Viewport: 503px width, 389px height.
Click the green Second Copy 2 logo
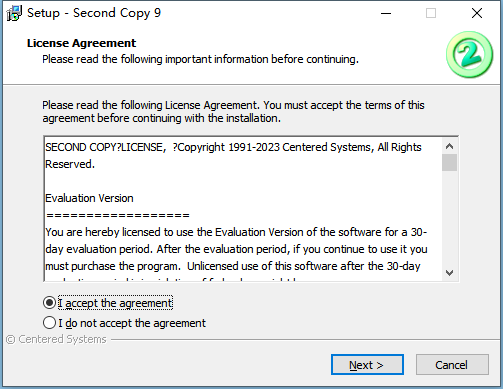[469, 55]
